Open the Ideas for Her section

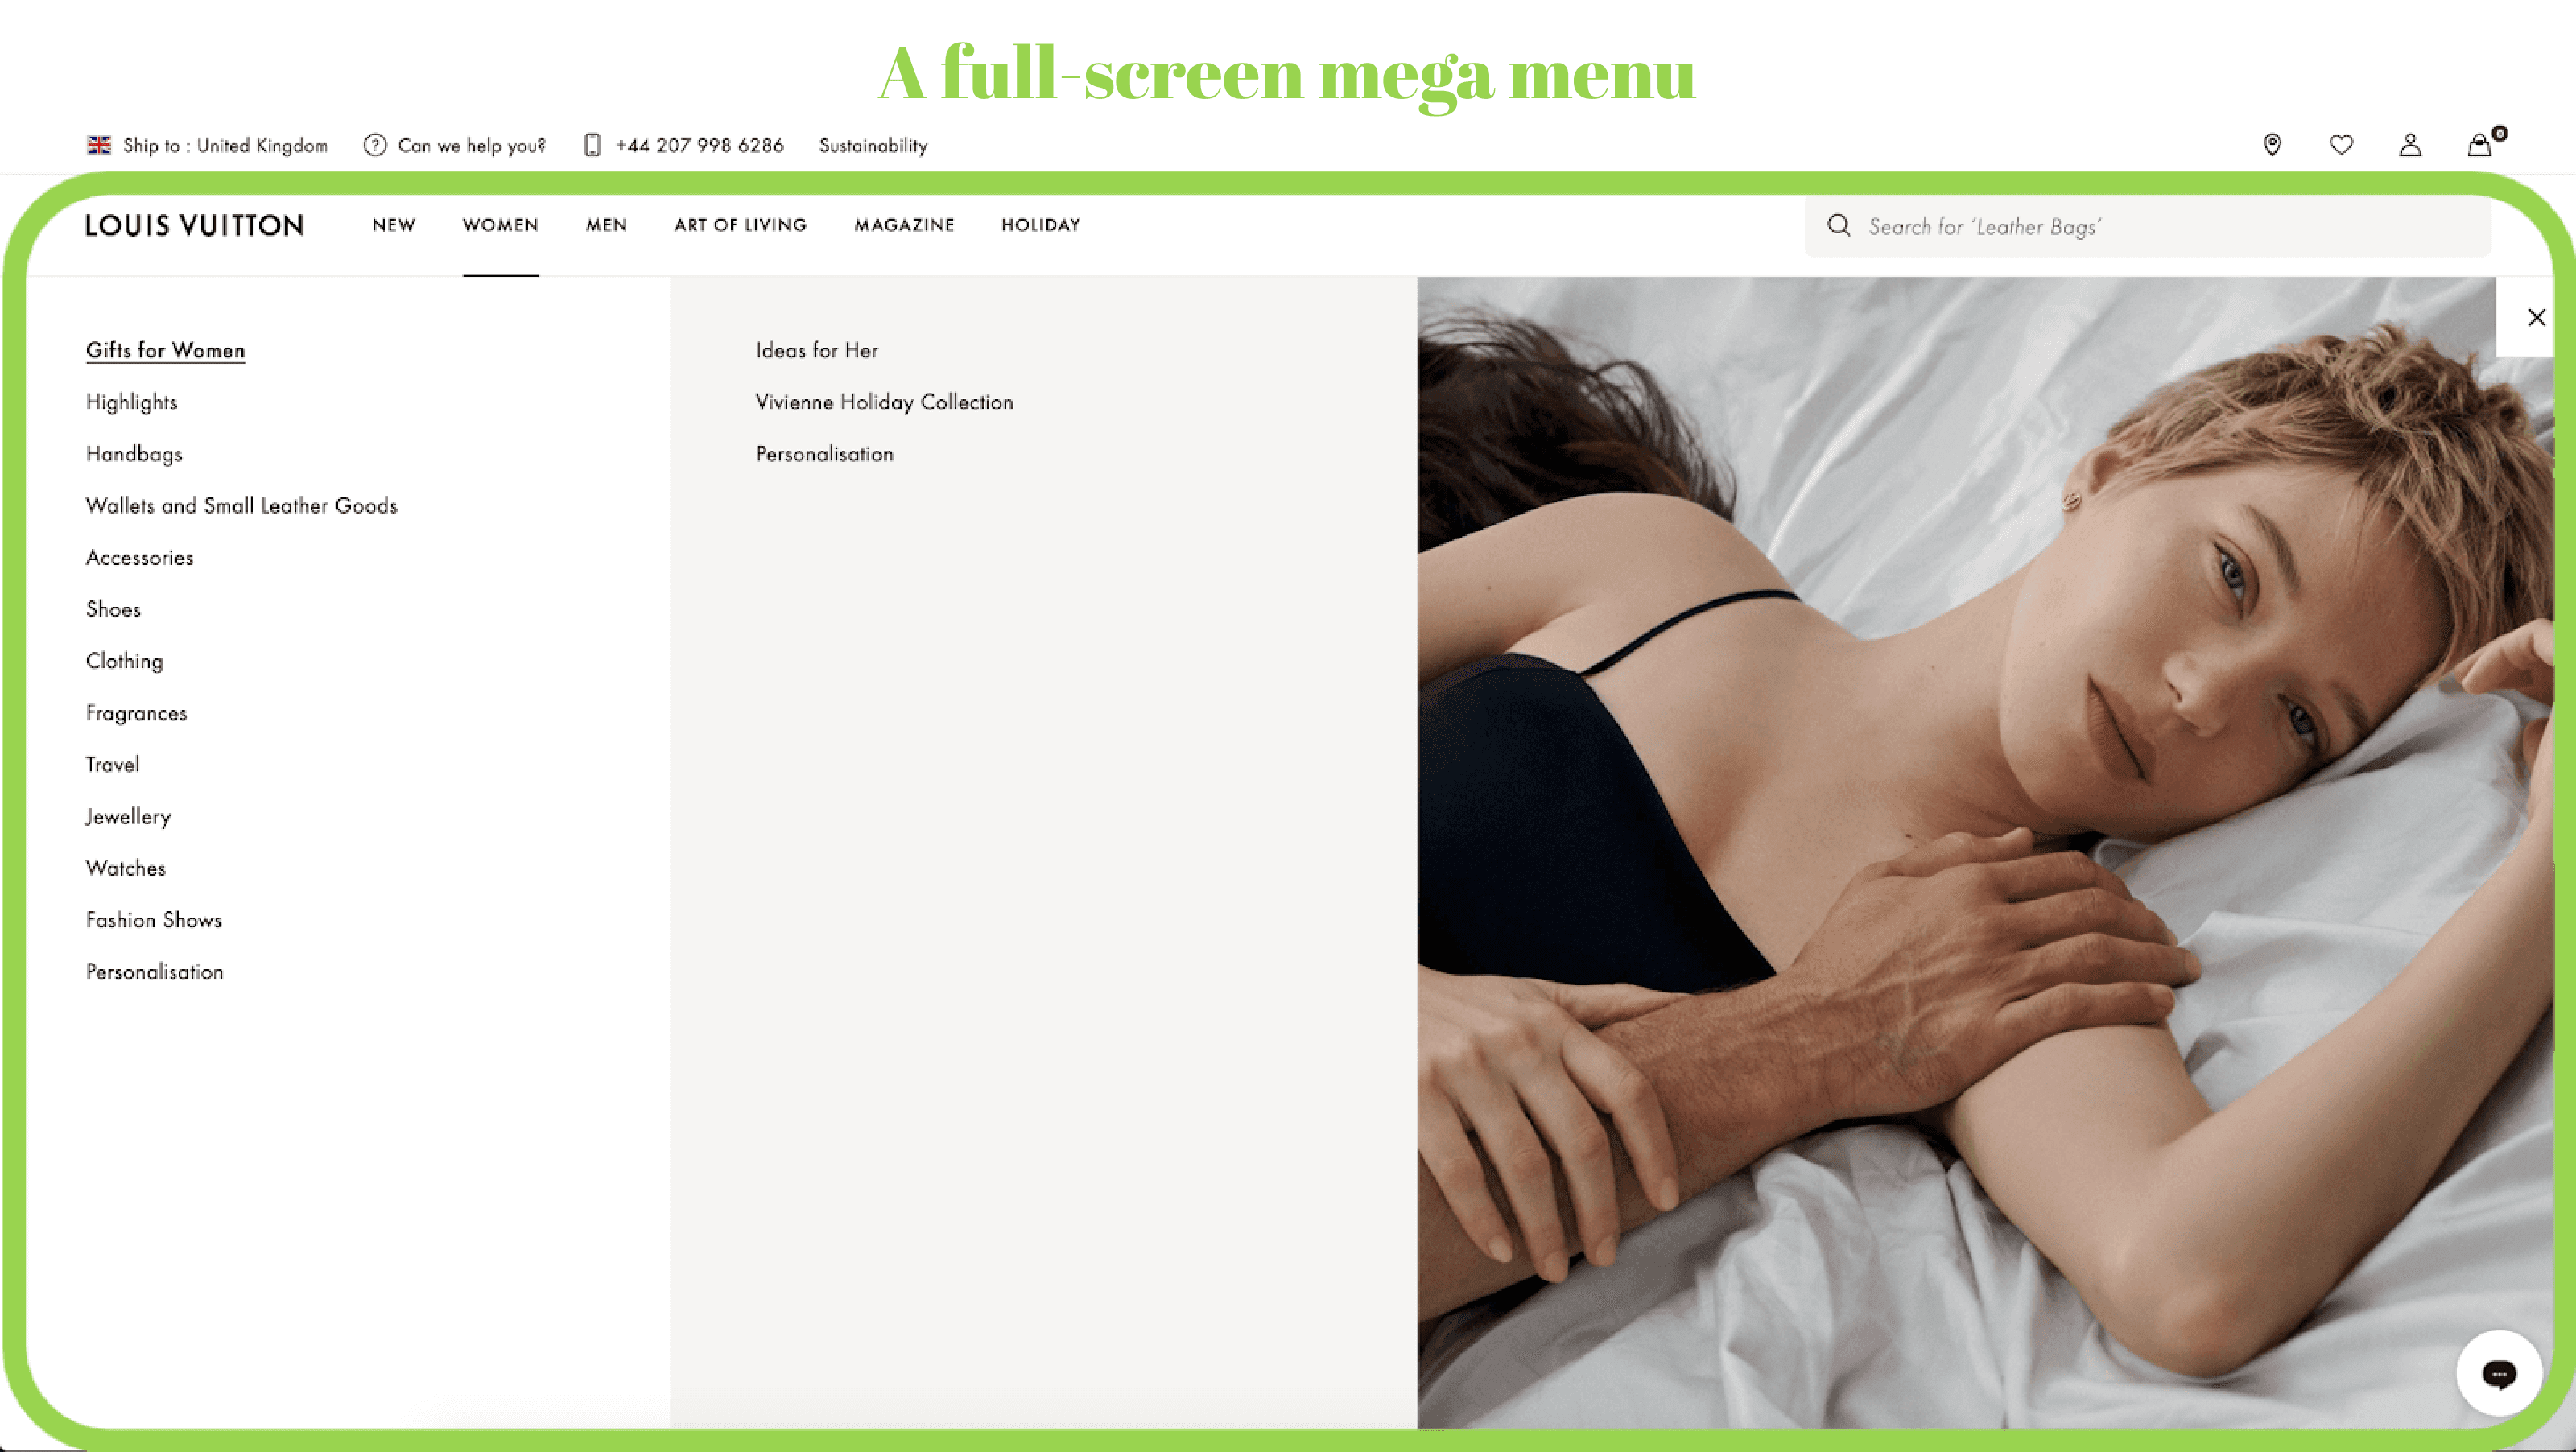click(815, 349)
